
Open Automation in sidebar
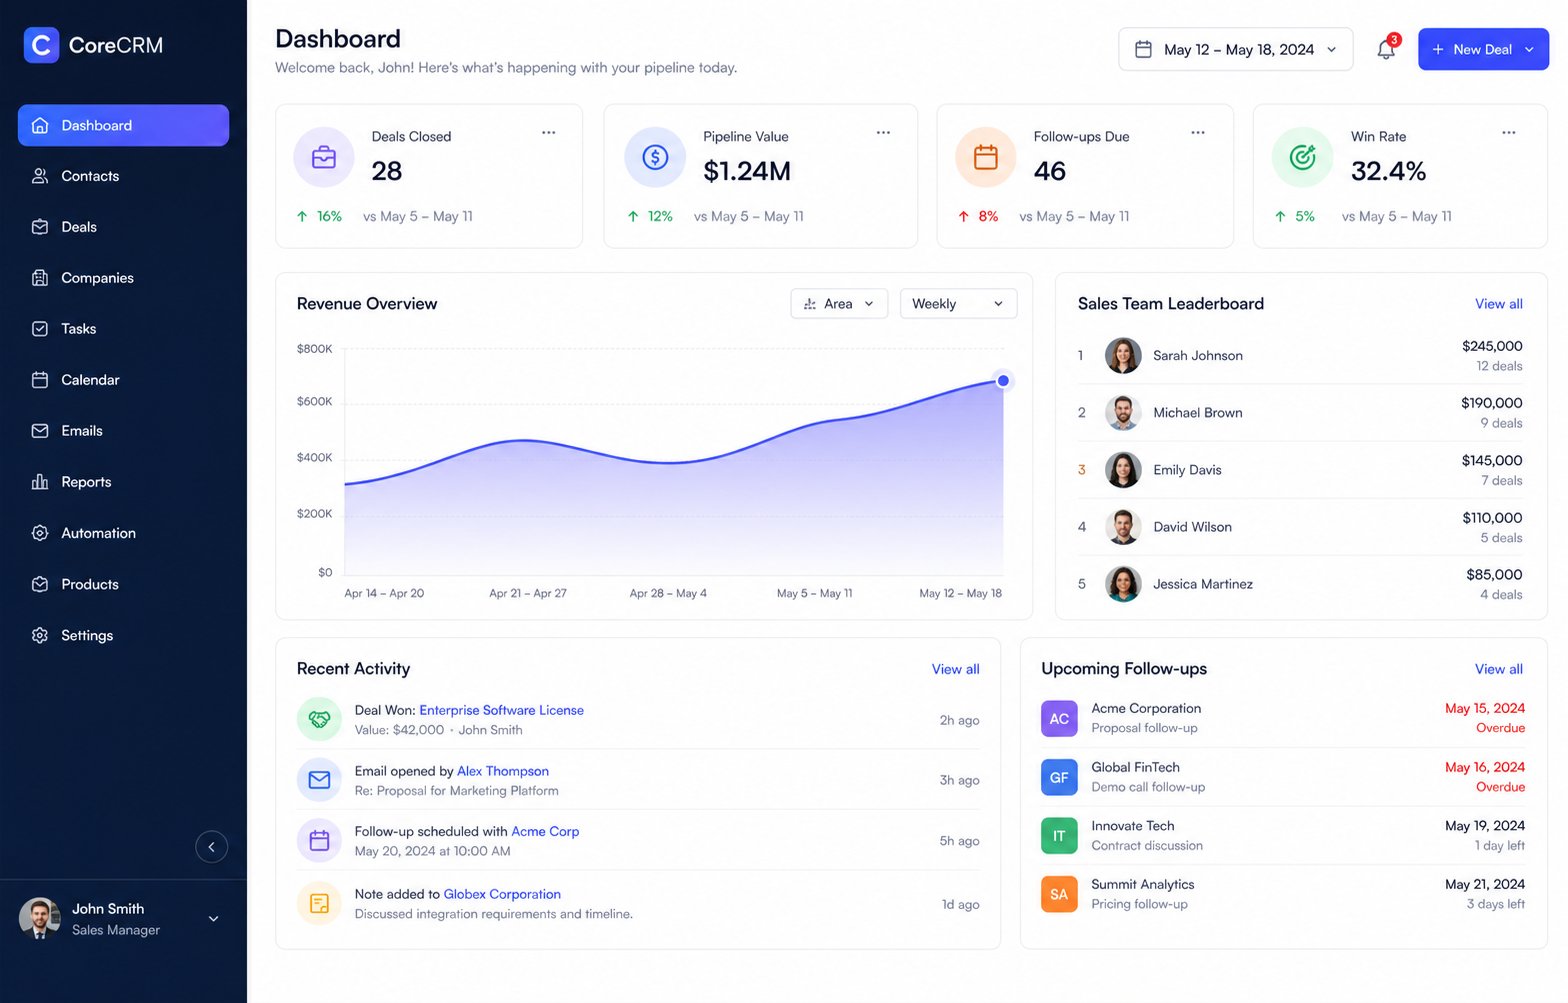coord(123,533)
